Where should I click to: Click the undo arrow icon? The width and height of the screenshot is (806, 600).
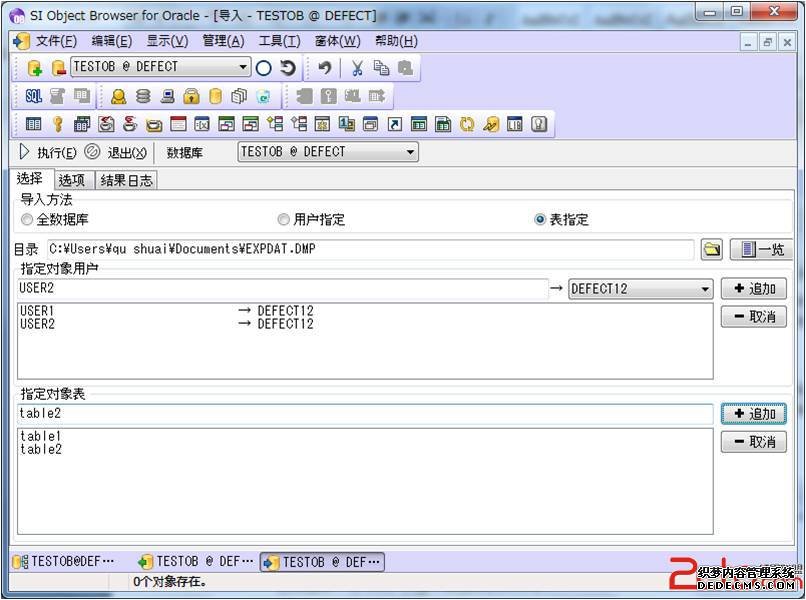coord(325,68)
